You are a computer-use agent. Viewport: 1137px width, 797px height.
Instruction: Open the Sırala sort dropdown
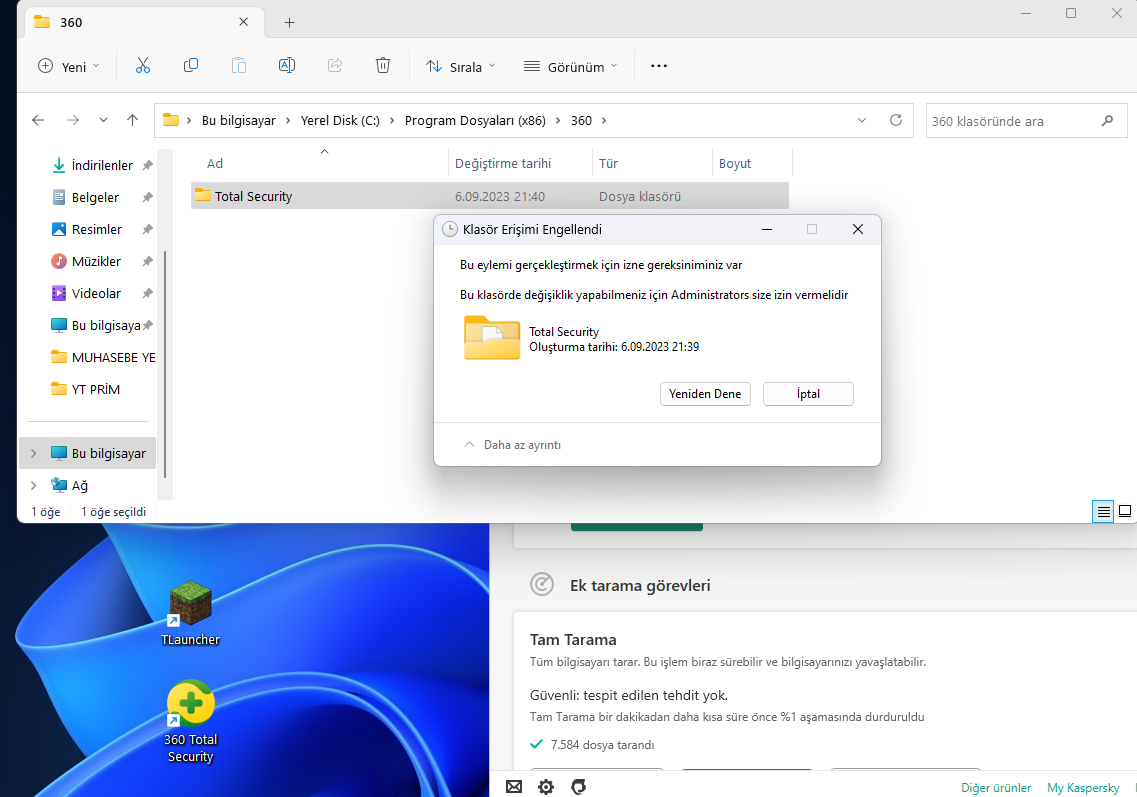pos(460,67)
